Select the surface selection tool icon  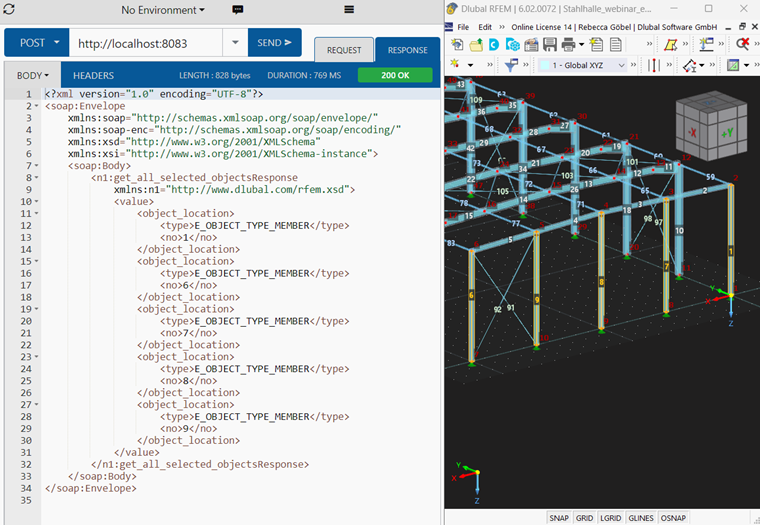[x=670, y=45]
